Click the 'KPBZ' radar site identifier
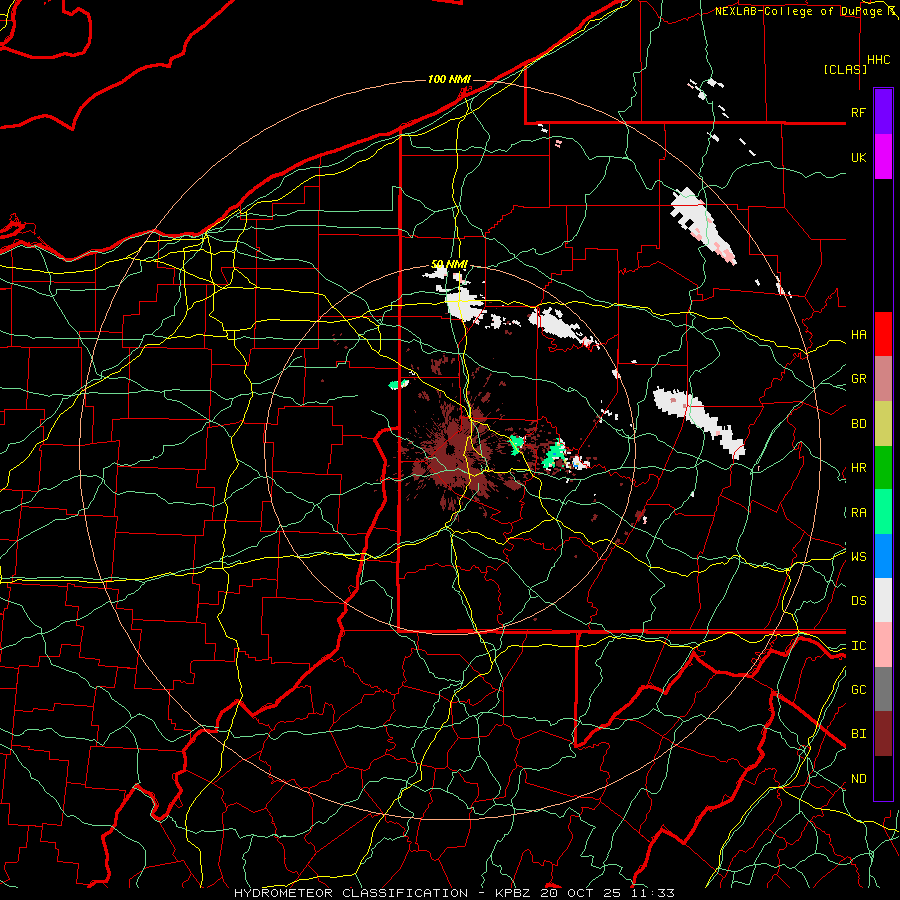Viewport: 900px width, 900px height. tap(513, 893)
